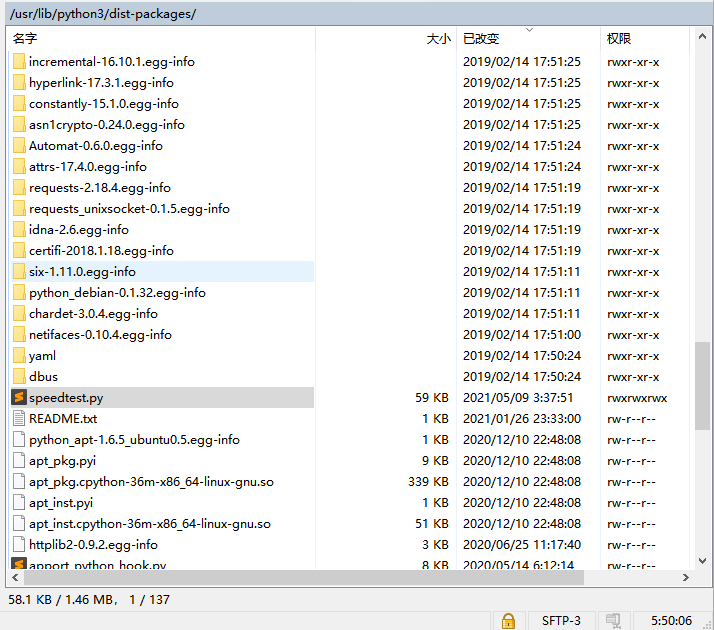Click the httplib2-0.9.2.egg-info file icon
Viewport: 714px width, 630px height.
(x=19, y=544)
